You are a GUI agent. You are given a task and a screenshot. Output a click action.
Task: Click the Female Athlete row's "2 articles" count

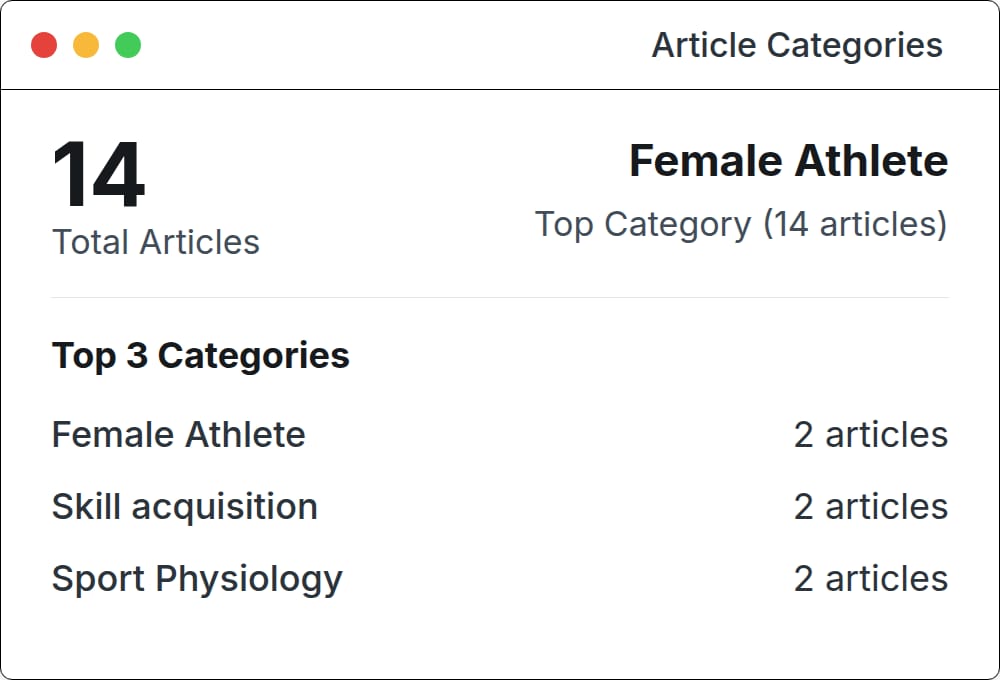(870, 435)
